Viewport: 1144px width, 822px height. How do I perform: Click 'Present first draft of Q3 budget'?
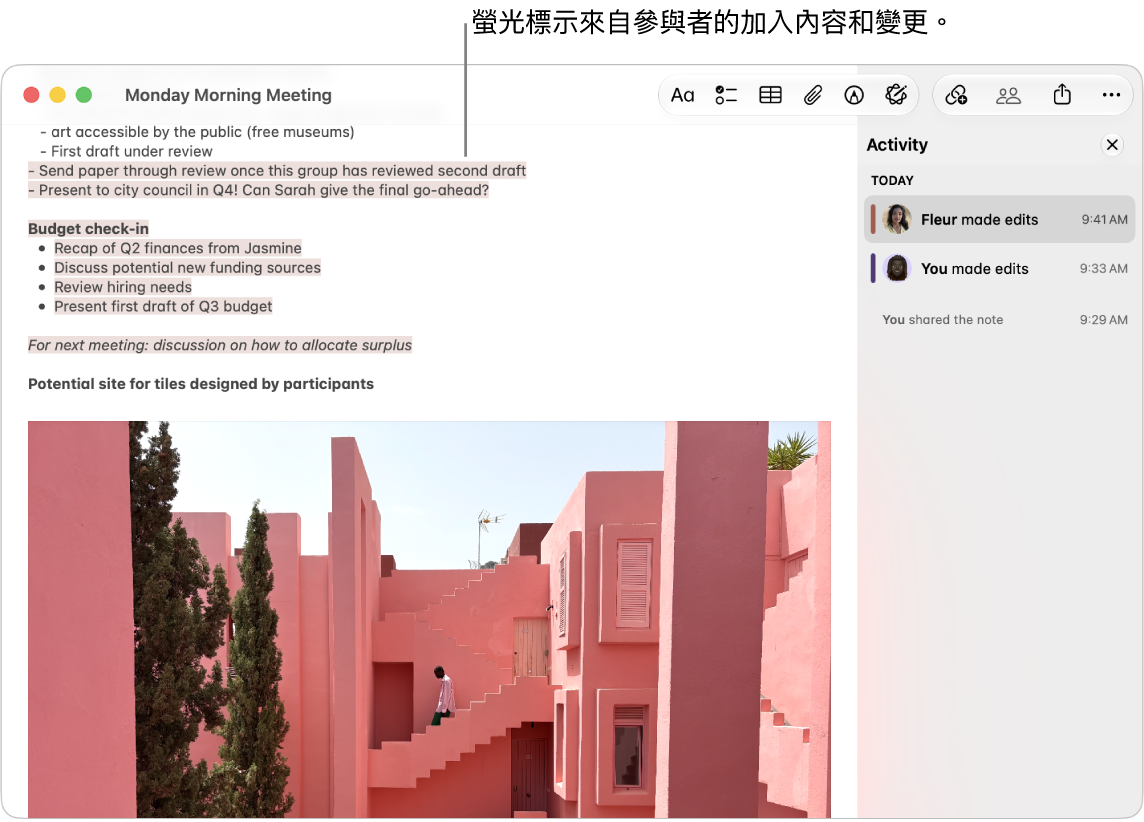(163, 306)
